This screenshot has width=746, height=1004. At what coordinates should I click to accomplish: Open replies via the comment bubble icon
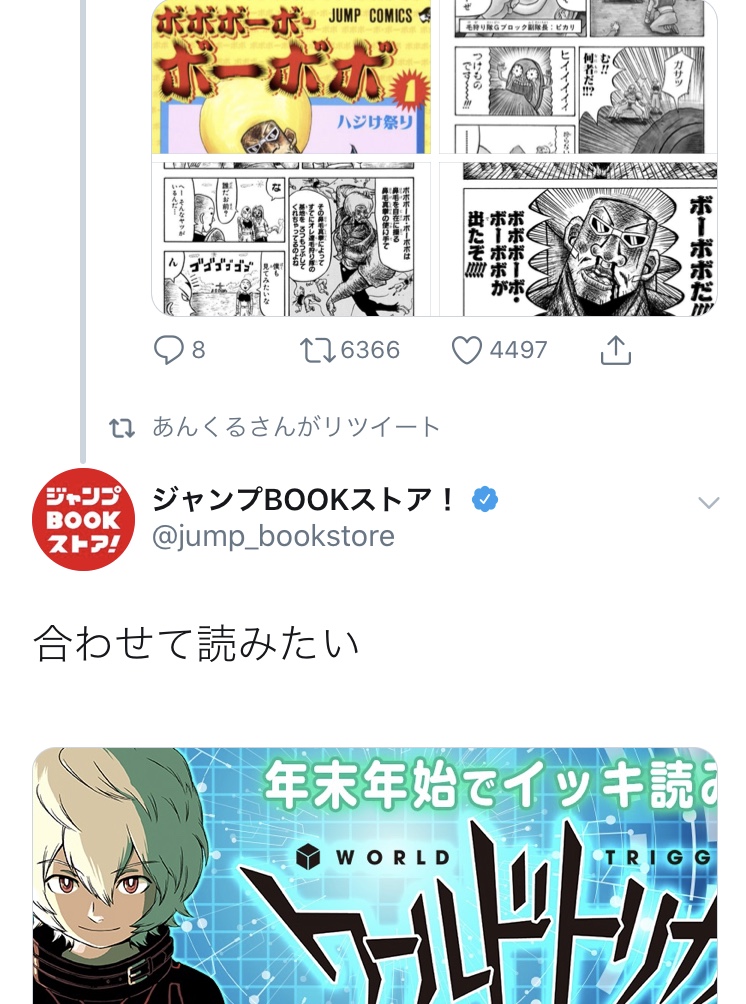pyautogui.click(x=169, y=350)
